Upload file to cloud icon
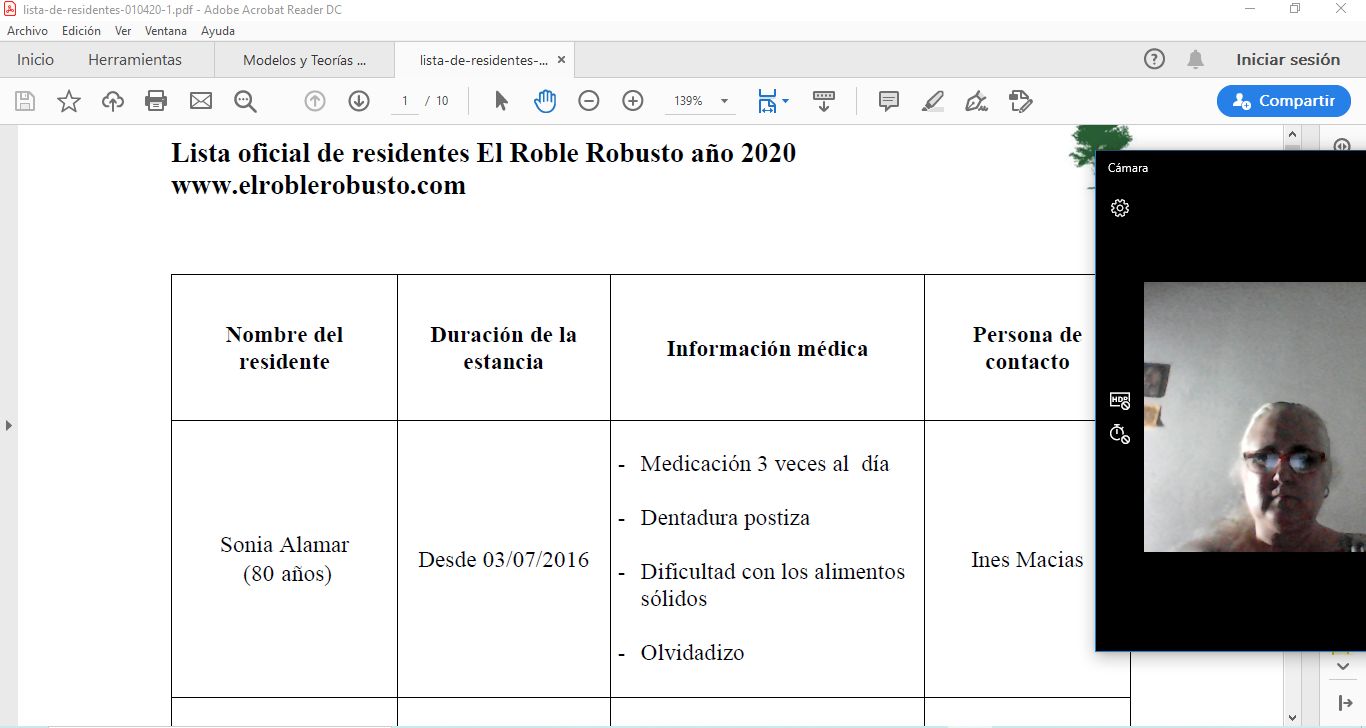 pyautogui.click(x=113, y=101)
